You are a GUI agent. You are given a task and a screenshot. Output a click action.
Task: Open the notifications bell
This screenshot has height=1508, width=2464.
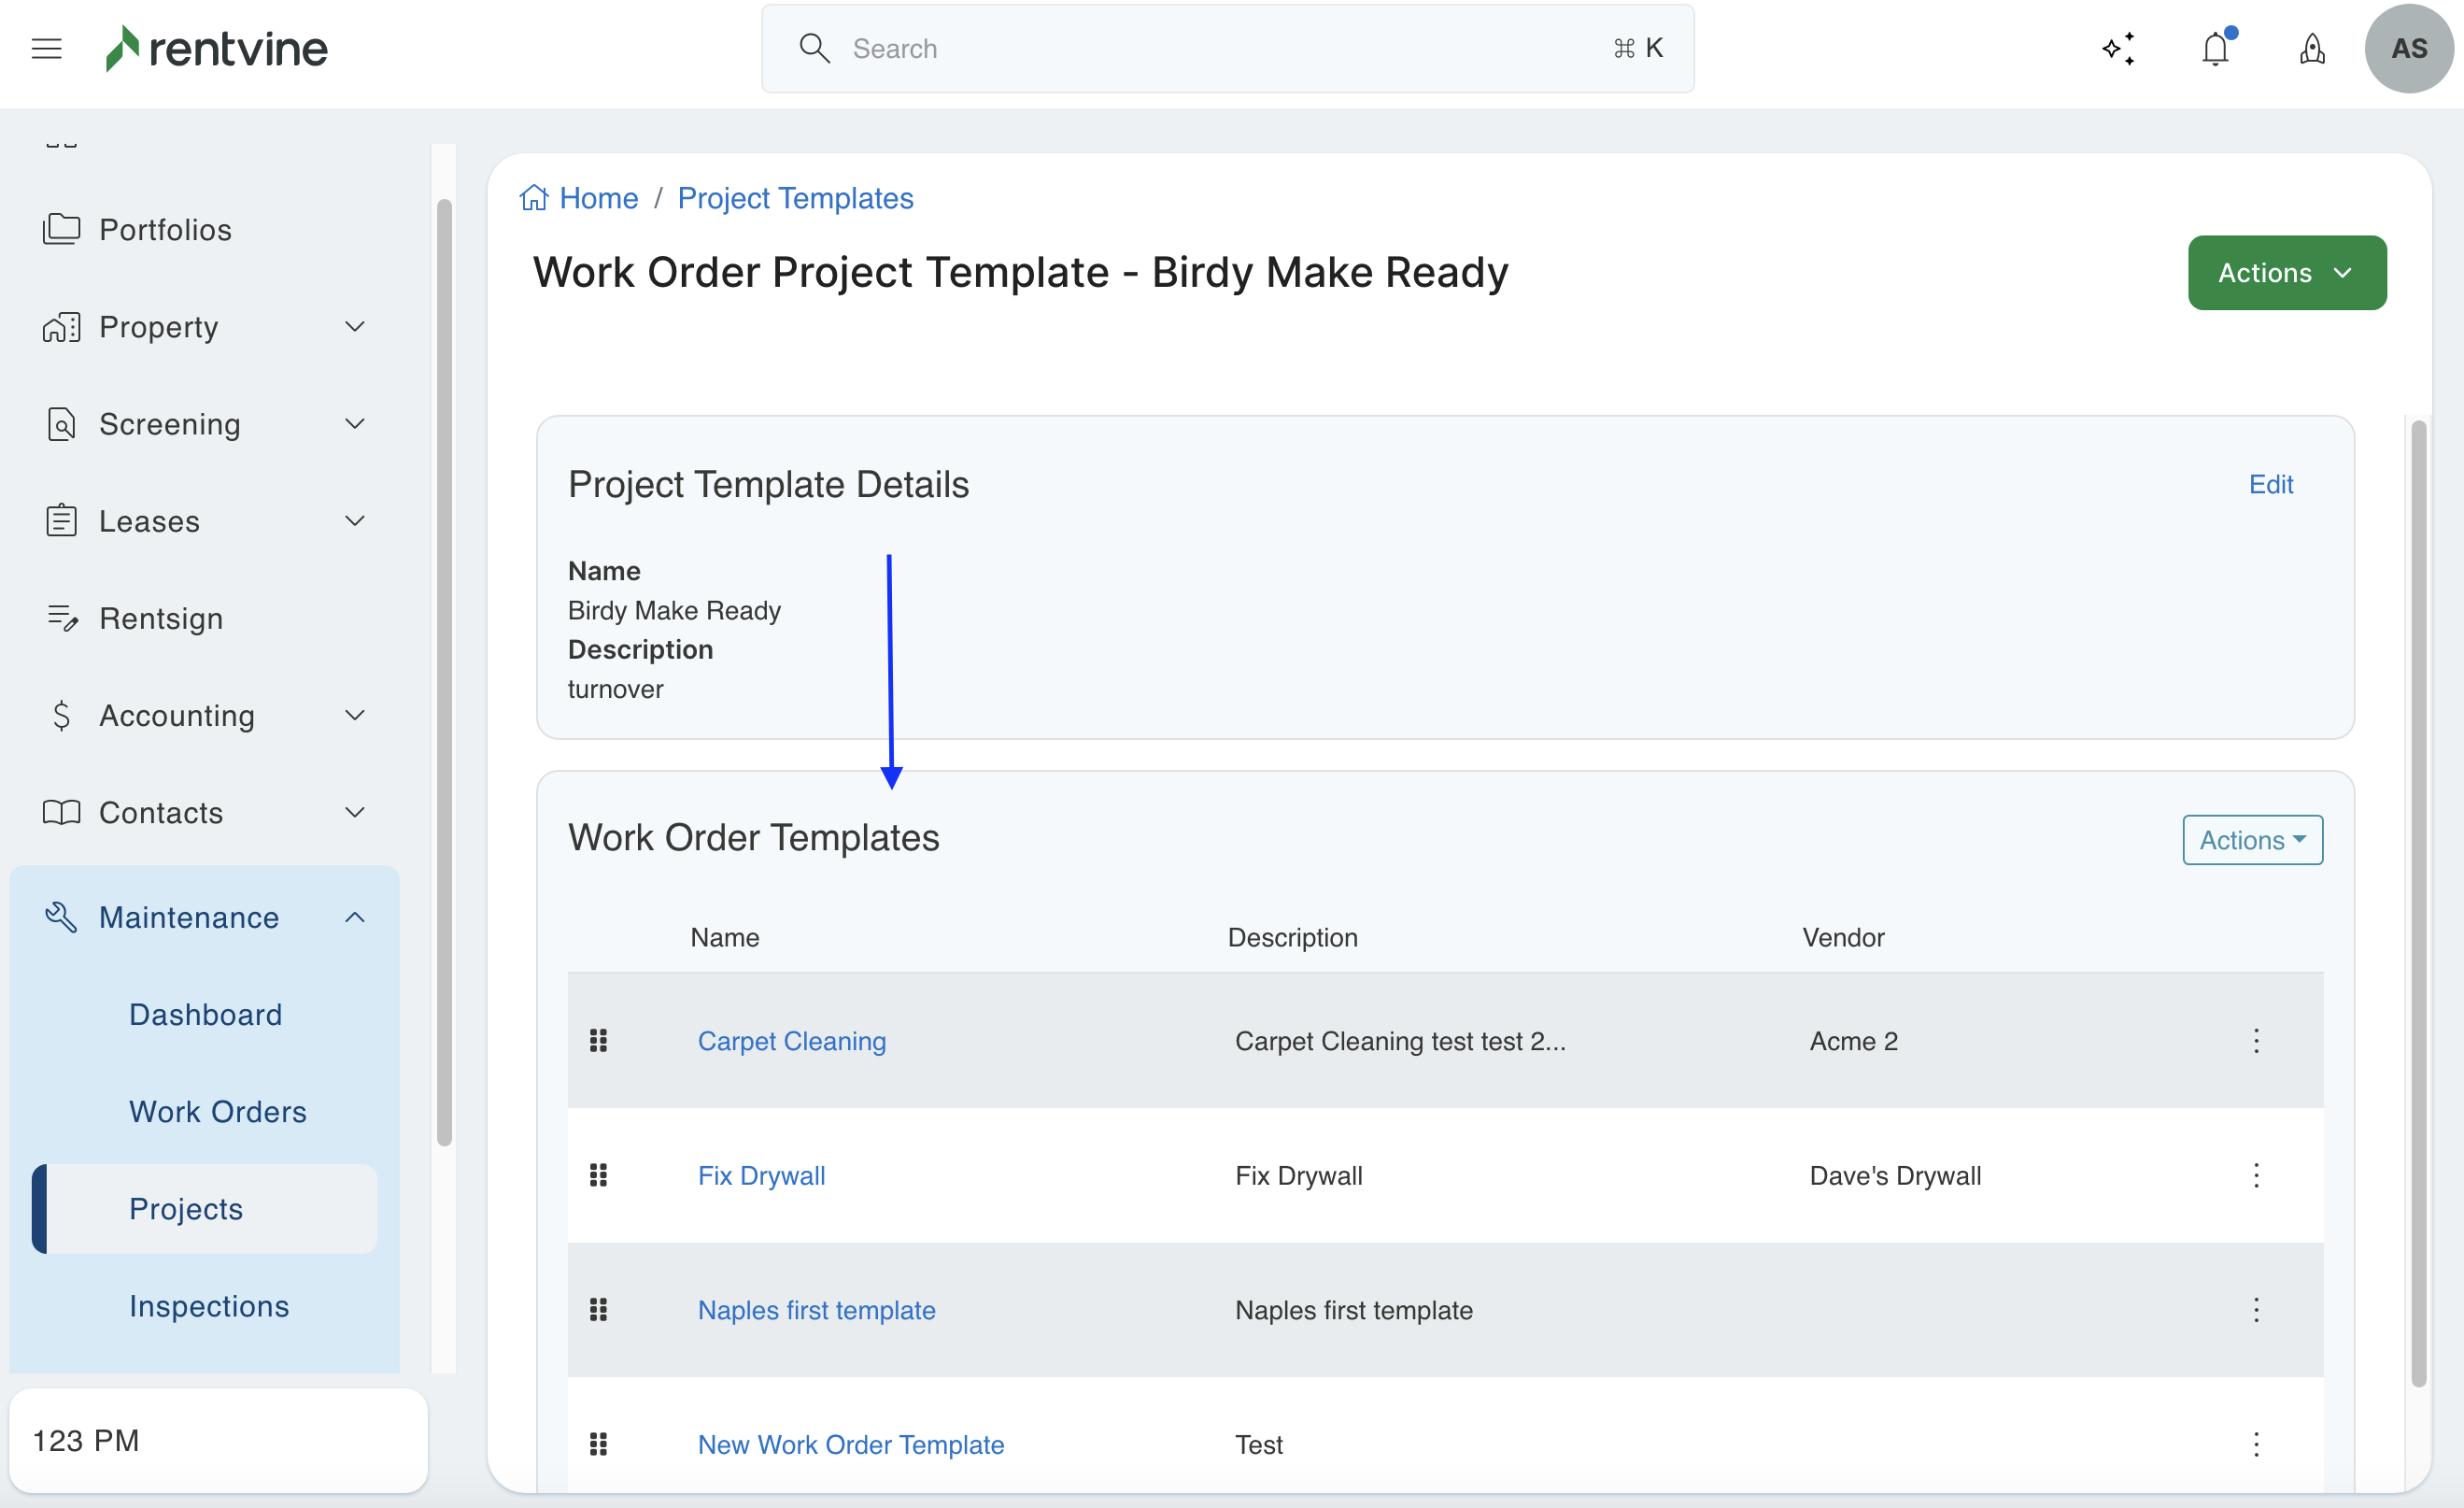click(x=2215, y=48)
